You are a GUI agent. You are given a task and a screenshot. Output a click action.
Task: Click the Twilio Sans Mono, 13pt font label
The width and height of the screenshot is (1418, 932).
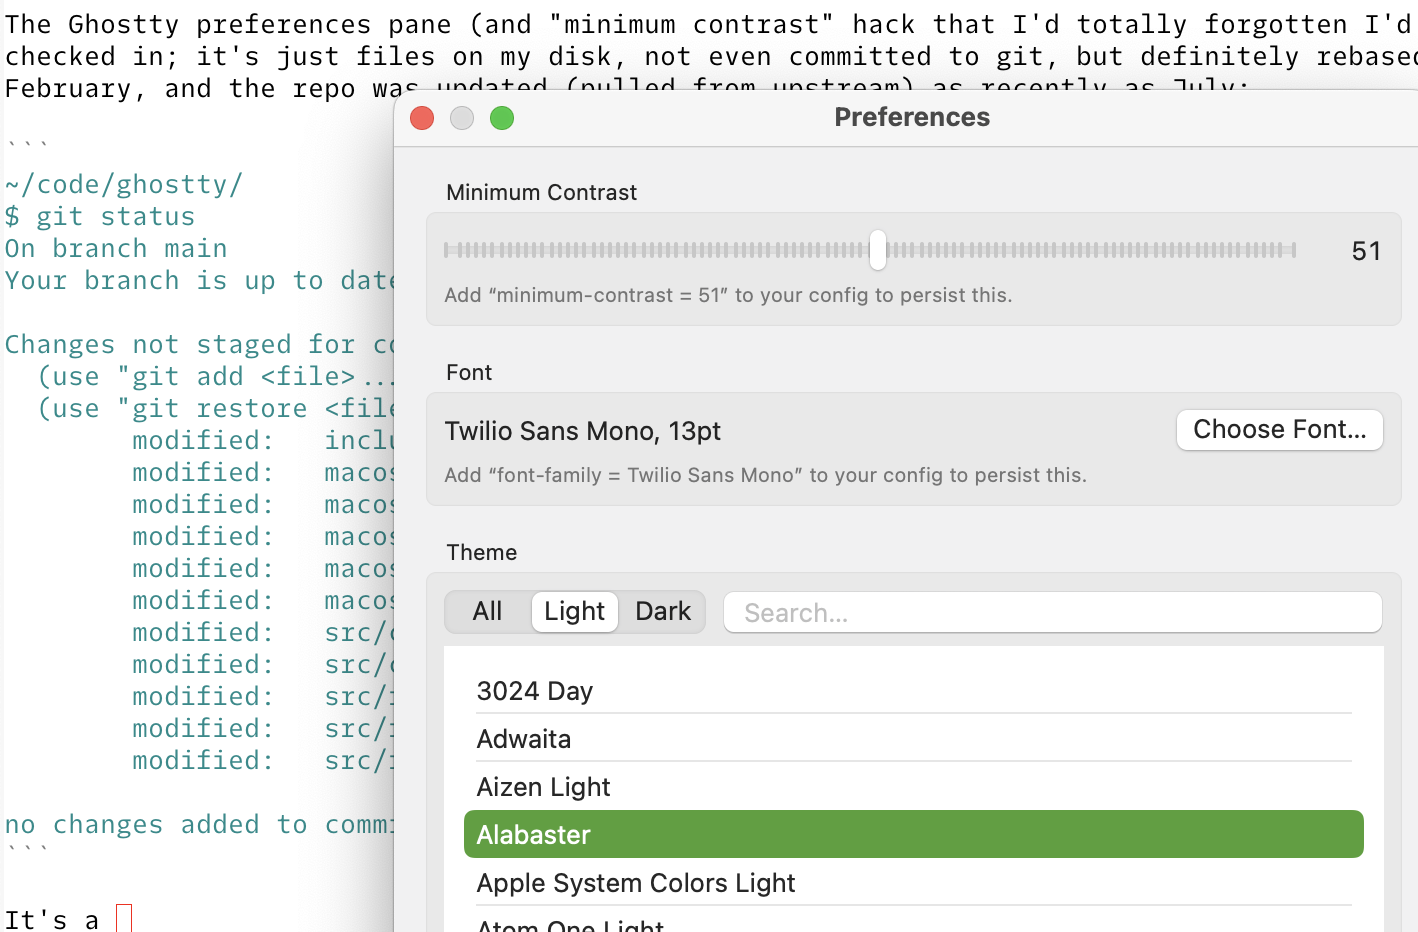tap(583, 431)
